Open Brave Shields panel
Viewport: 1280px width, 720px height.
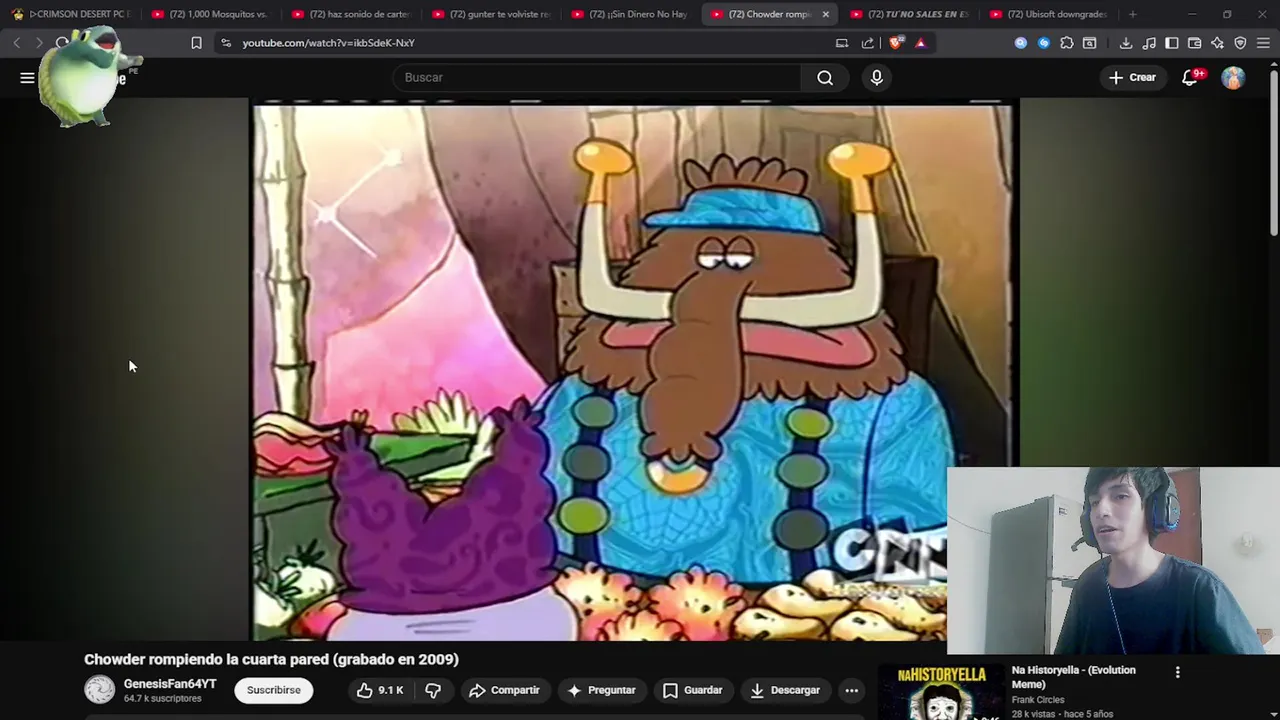point(895,43)
